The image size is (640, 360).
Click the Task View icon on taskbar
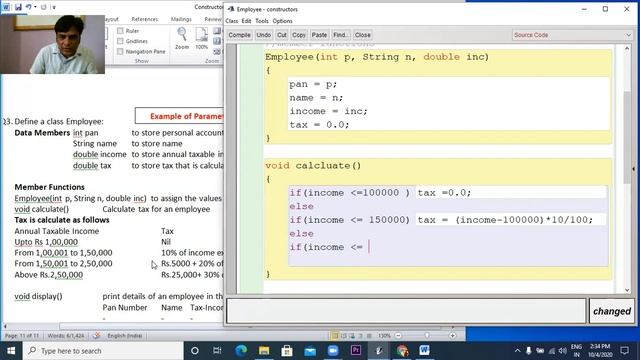click(x=217, y=351)
